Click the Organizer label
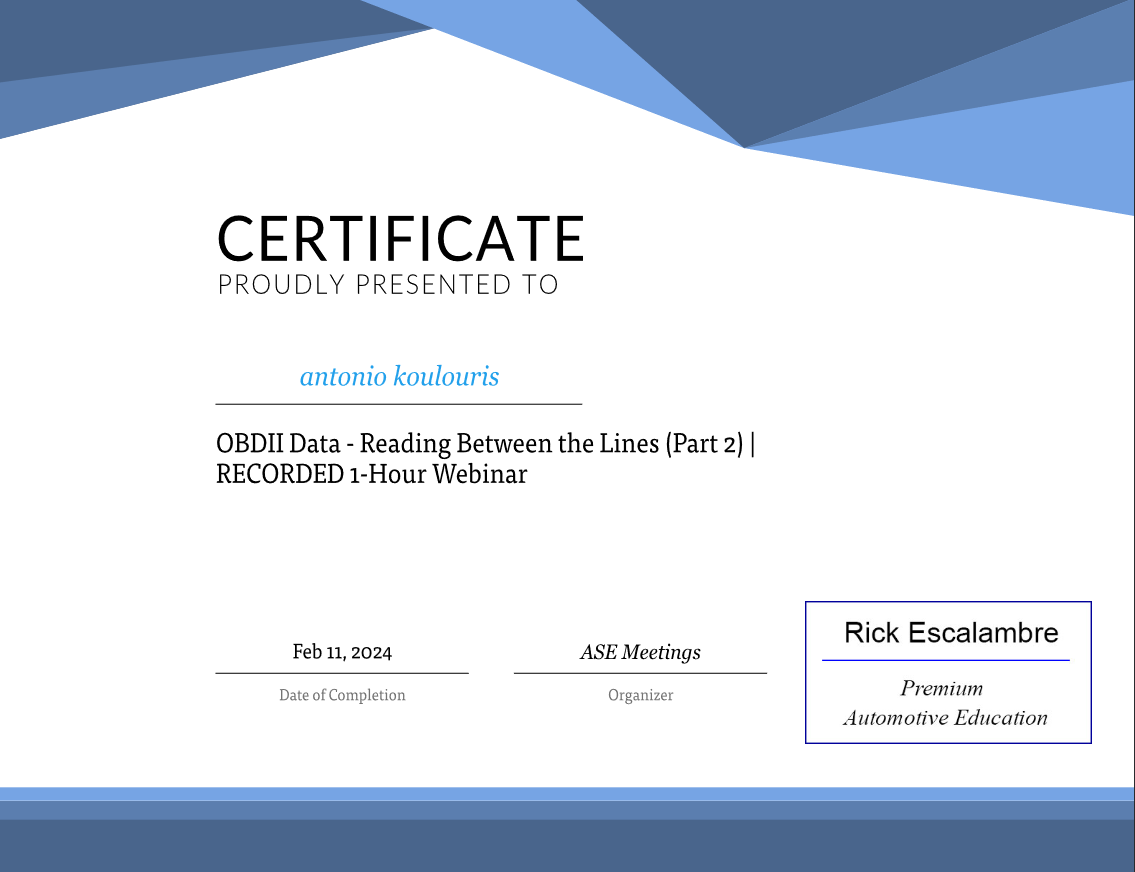 point(640,695)
